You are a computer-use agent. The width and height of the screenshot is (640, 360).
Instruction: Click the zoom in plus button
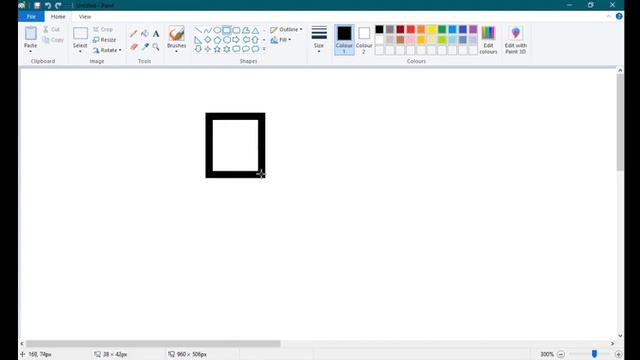pyautogui.click(x=618, y=354)
